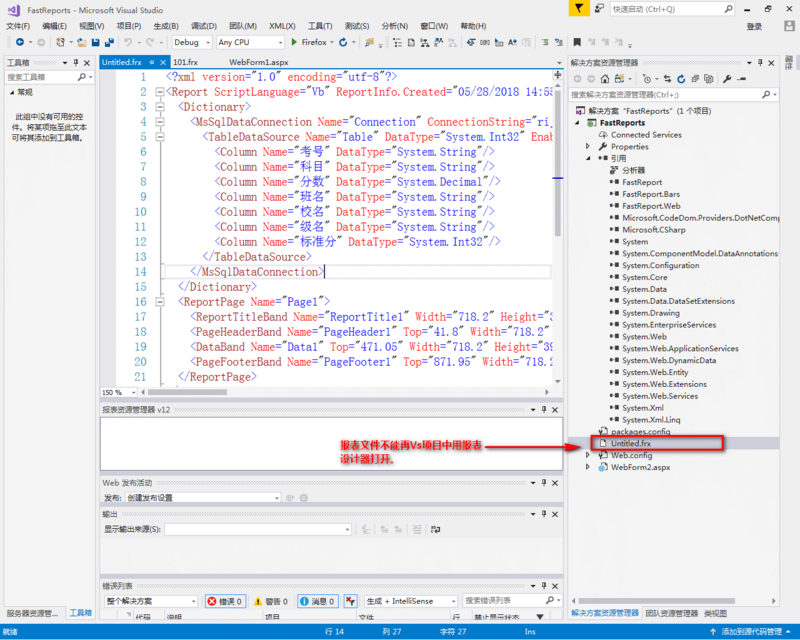Image resolution: width=800 pixels, height=640 pixels.
Task: Click the split editor plus icon
Action: pos(558,75)
